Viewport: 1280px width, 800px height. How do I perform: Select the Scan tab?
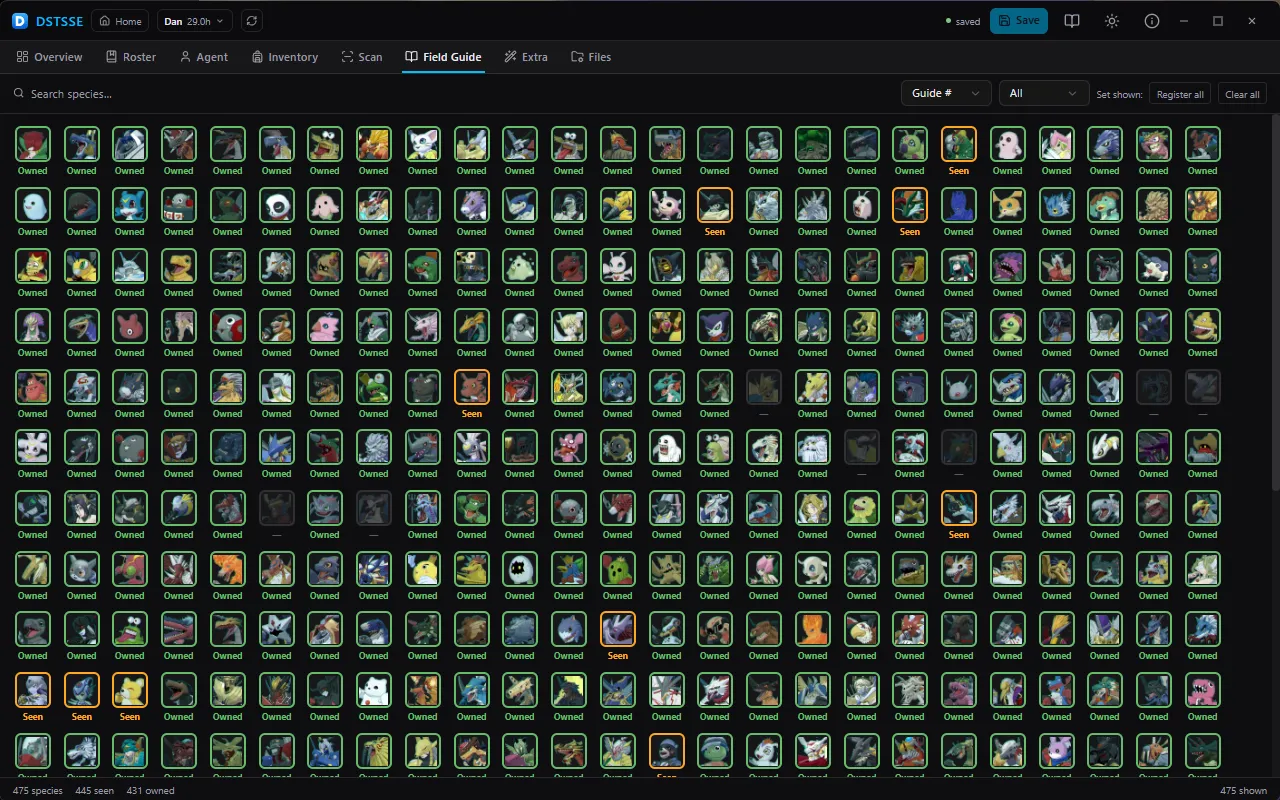pos(362,57)
